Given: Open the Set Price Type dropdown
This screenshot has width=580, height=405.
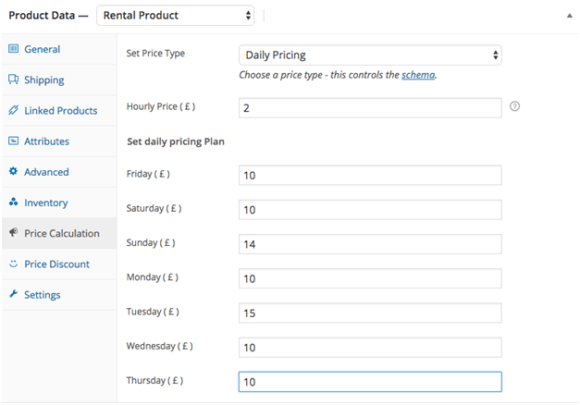Looking at the screenshot, I should pyautogui.click(x=370, y=55).
